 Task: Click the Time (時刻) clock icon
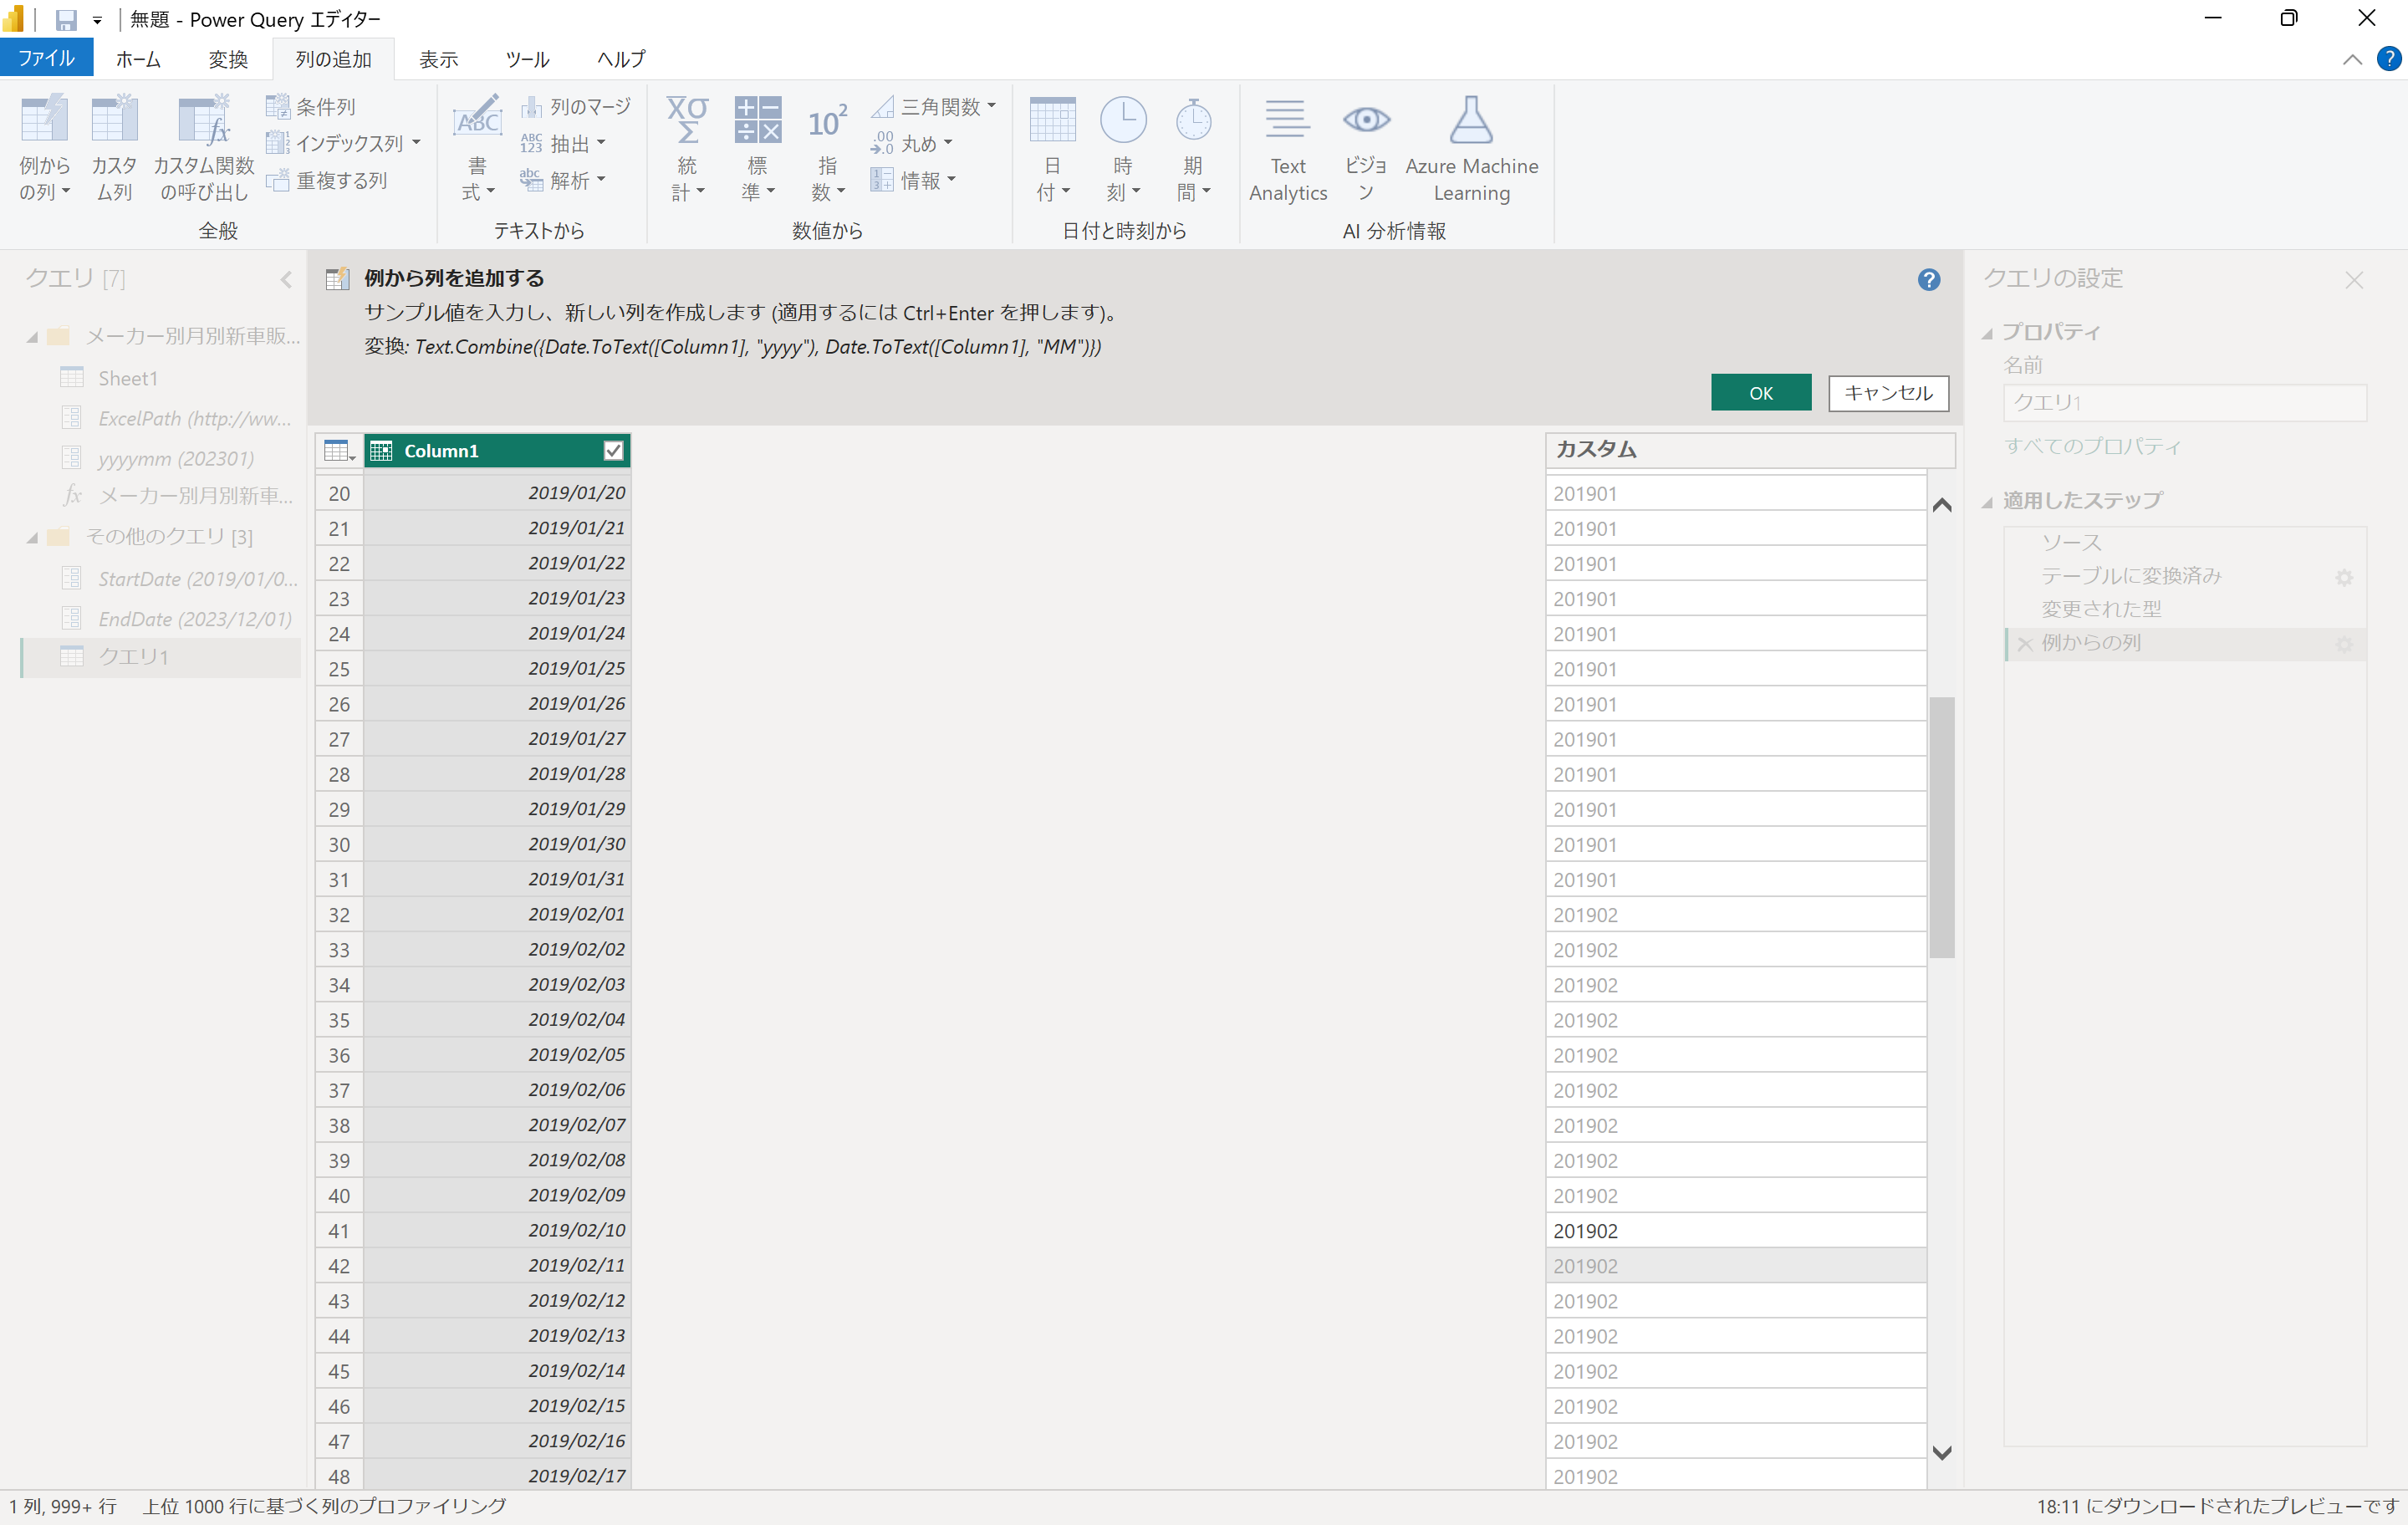tap(1122, 120)
